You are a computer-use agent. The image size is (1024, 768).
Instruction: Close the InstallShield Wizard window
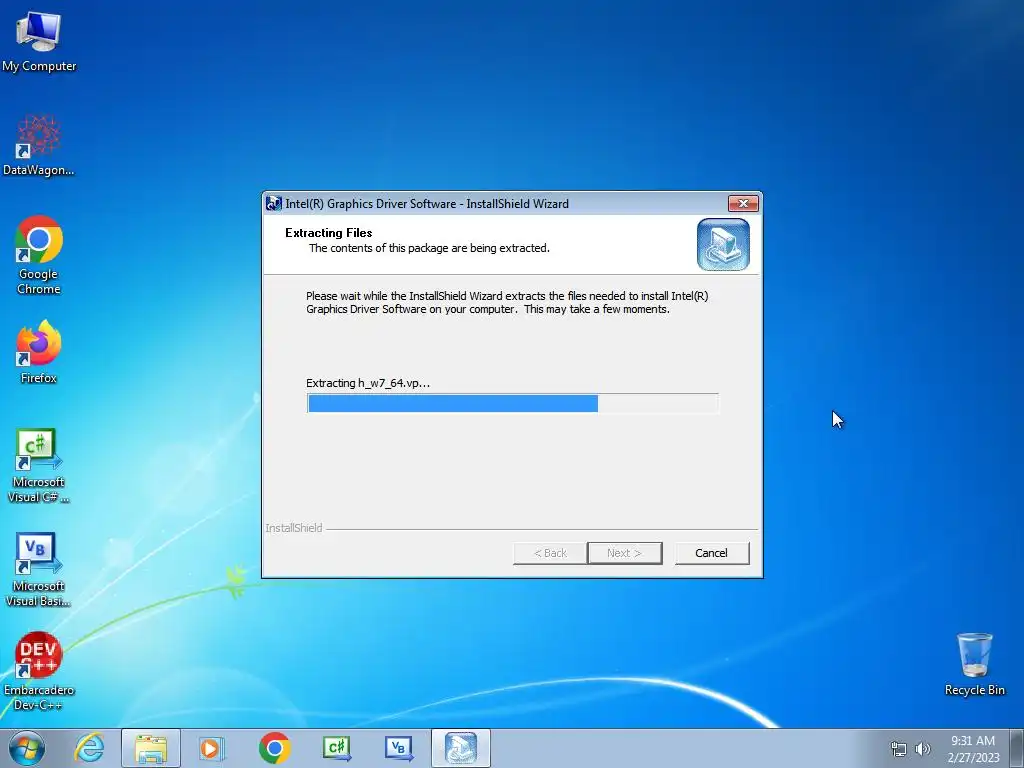(743, 204)
